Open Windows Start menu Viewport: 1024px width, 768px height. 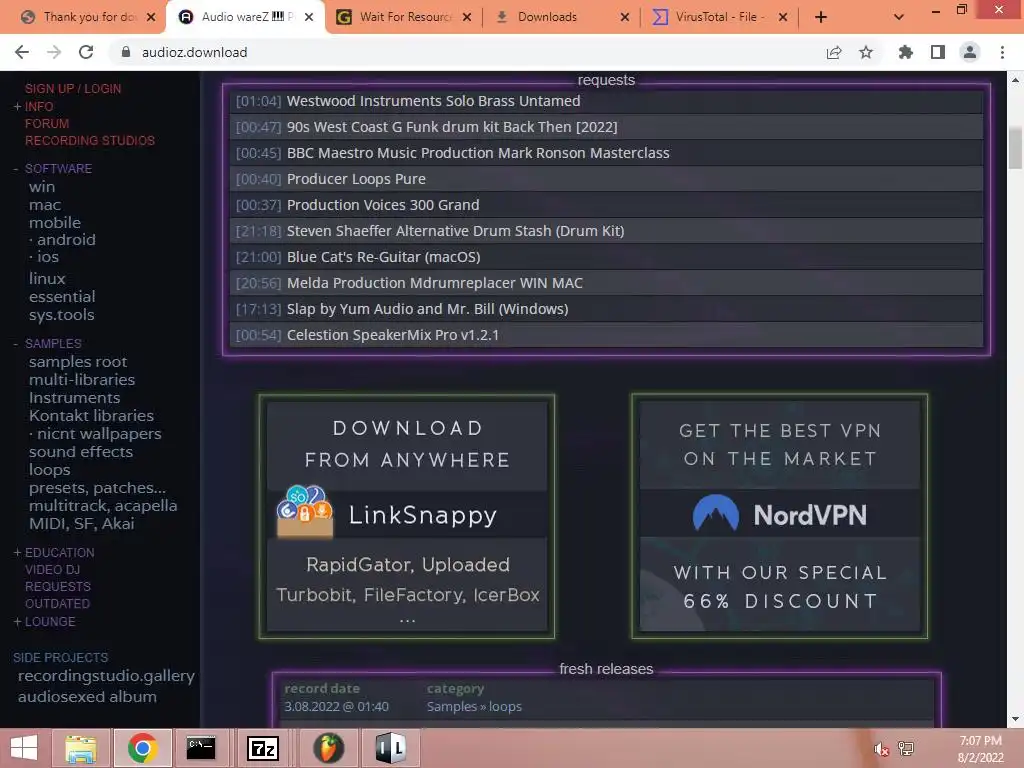click(24, 748)
